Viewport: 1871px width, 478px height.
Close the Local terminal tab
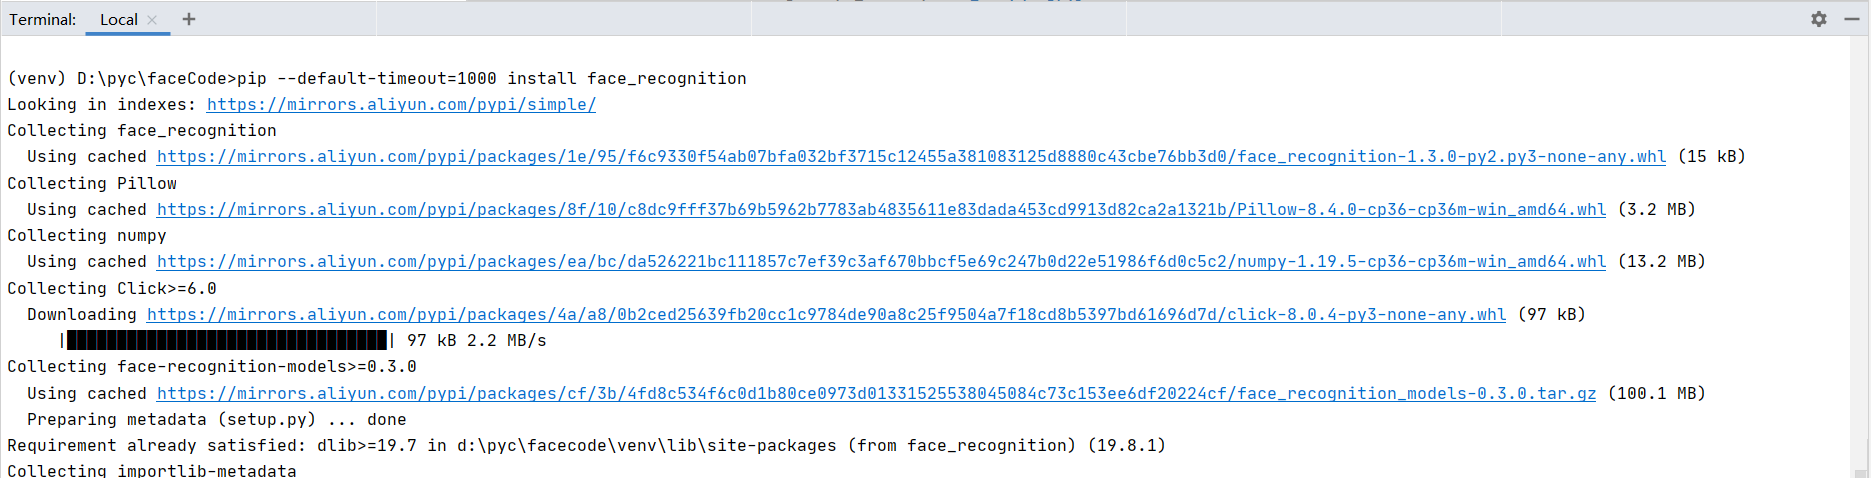152,20
